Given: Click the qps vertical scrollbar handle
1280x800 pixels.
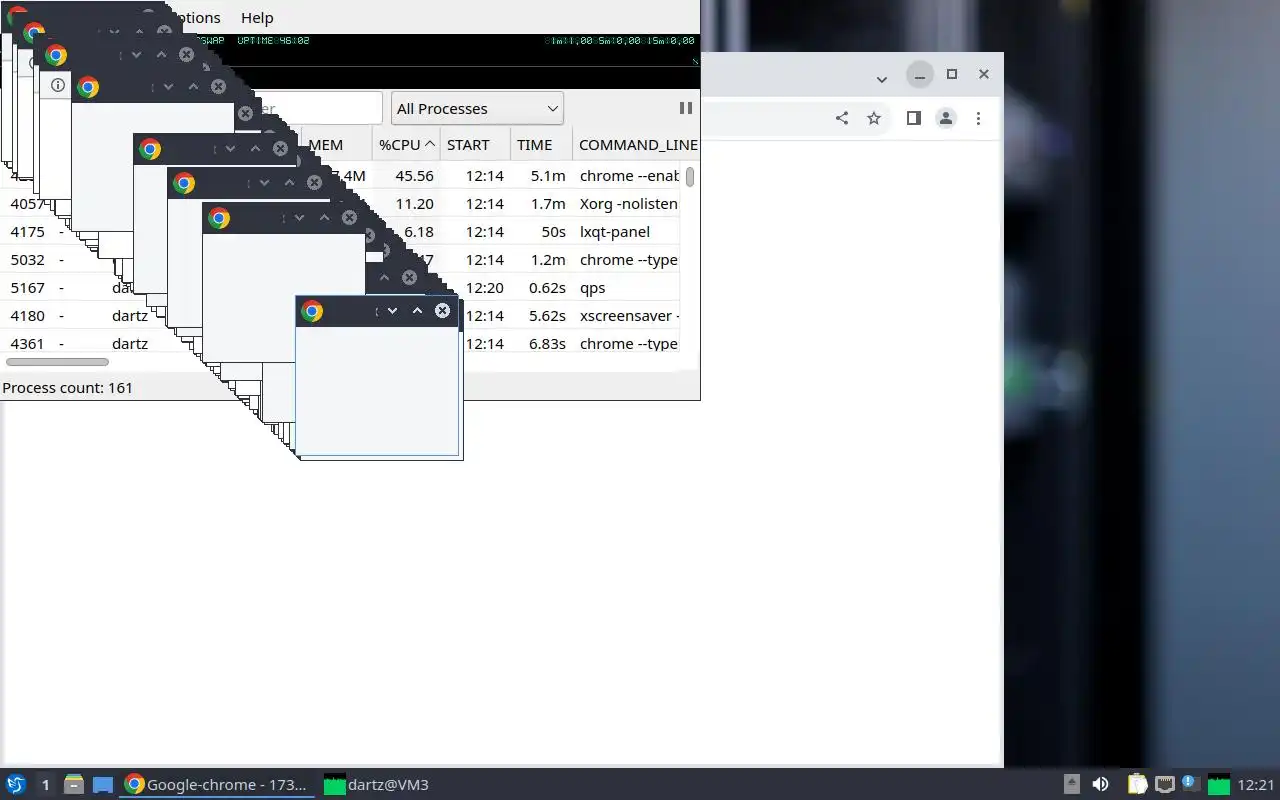Looking at the screenshot, I should (x=690, y=176).
